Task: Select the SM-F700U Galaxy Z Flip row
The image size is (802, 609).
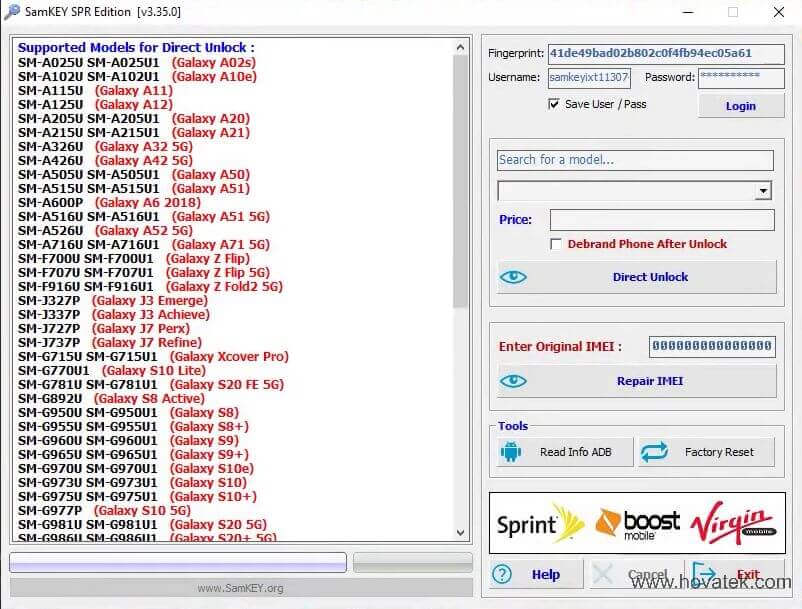Action: [134, 259]
